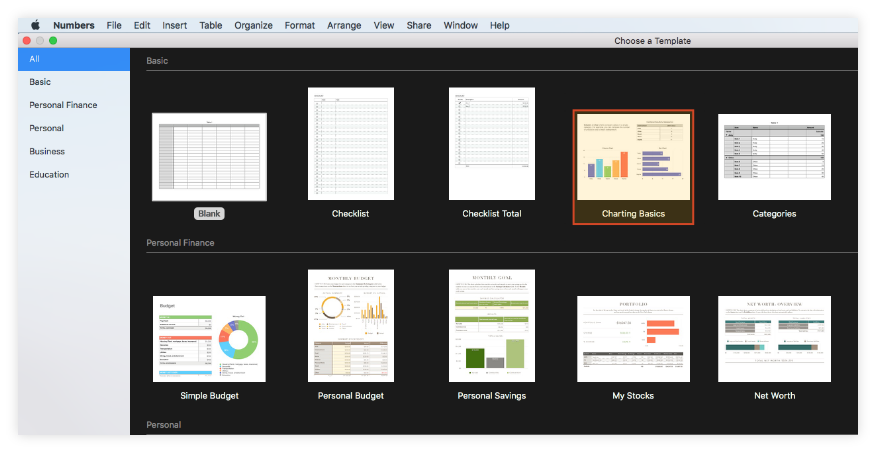The height and width of the screenshot is (453, 876).
Task: Pick the Personal Budget template
Action: [x=350, y=326]
